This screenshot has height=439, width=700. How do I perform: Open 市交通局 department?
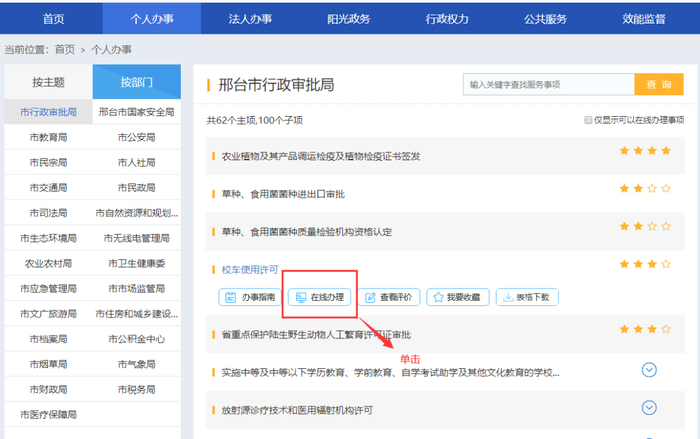(x=48, y=188)
